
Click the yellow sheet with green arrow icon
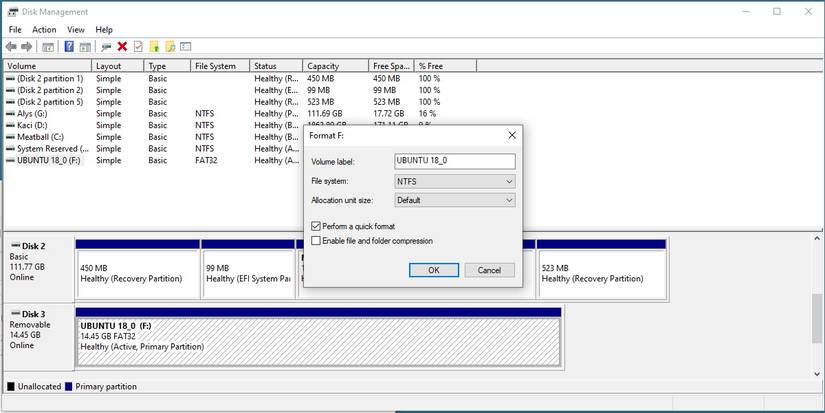click(x=154, y=47)
